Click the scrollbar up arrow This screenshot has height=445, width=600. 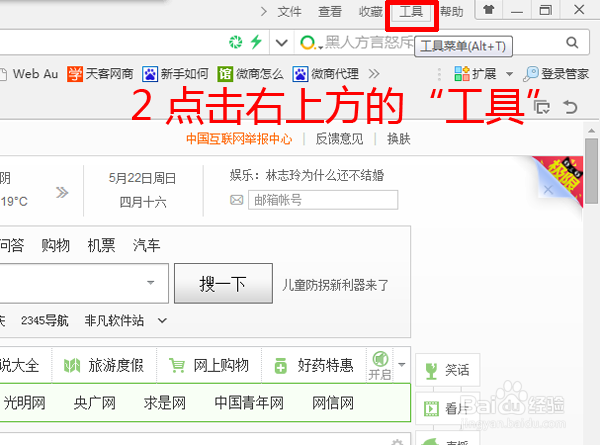(592, 131)
